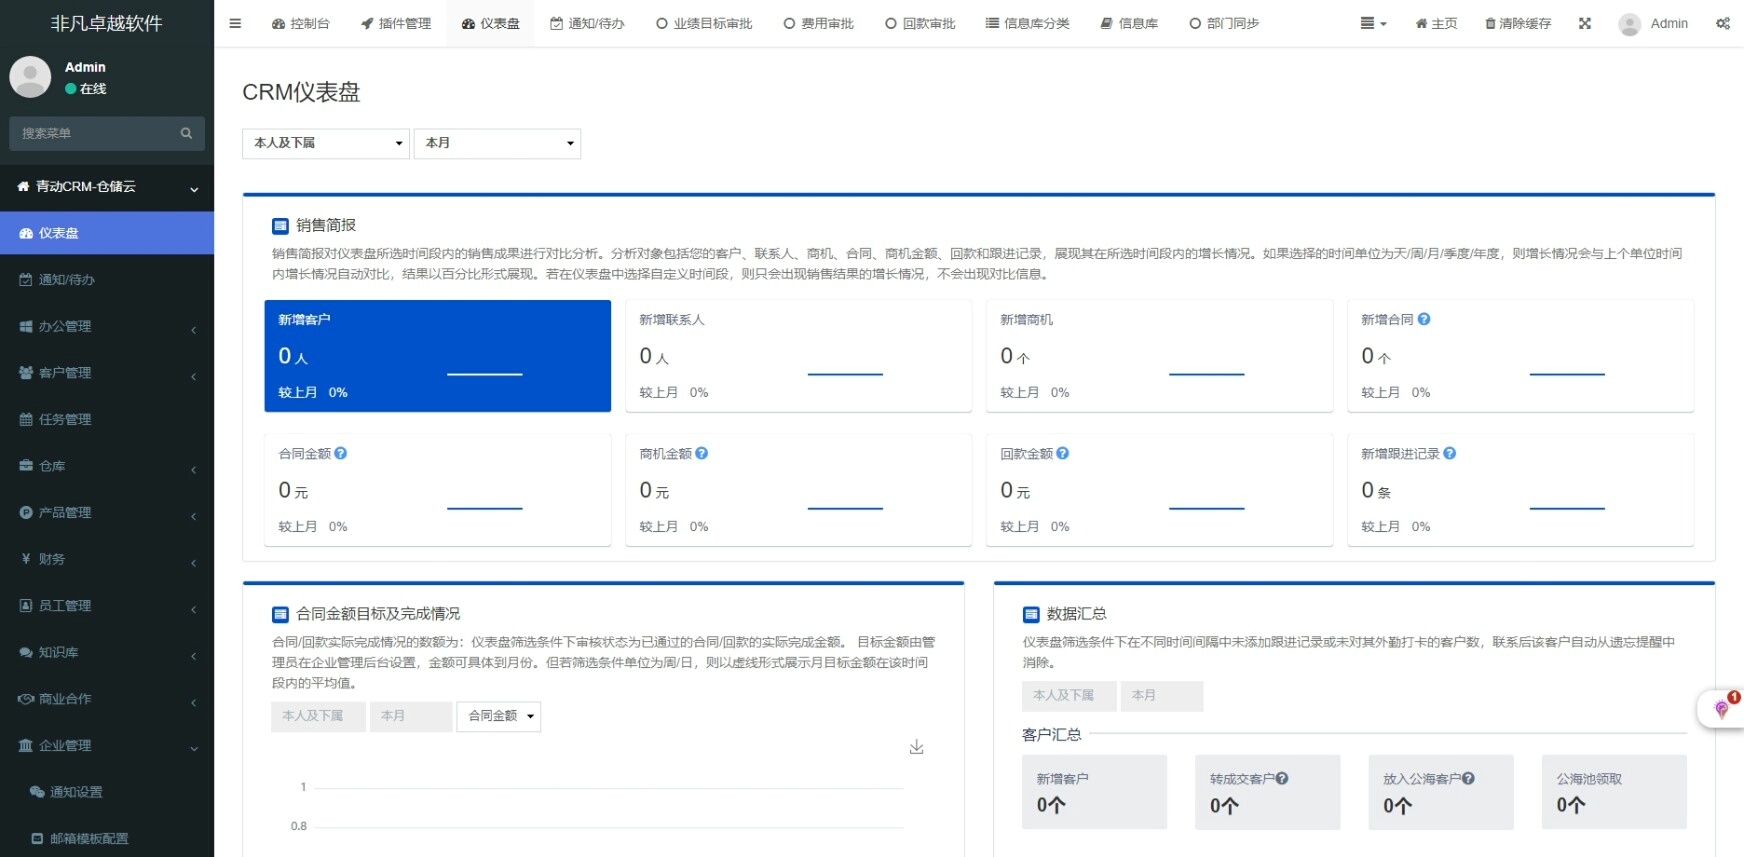This screenshot has width=1744, height=857.
Task: Open the floating notification widget with badge
Action: coord(1722,708)
